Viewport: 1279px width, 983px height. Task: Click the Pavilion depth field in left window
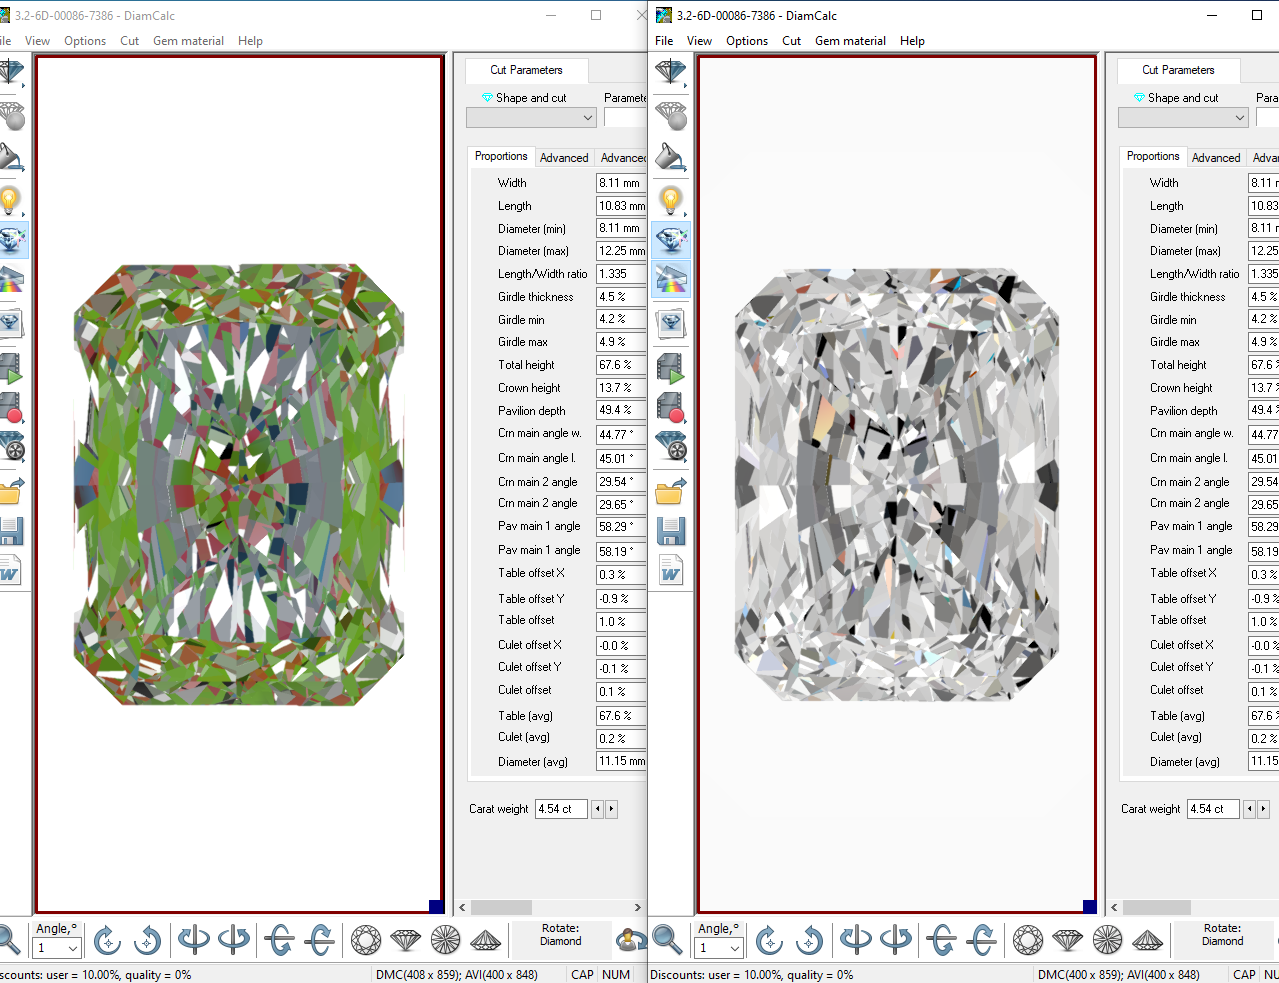[x=621, y=410]
